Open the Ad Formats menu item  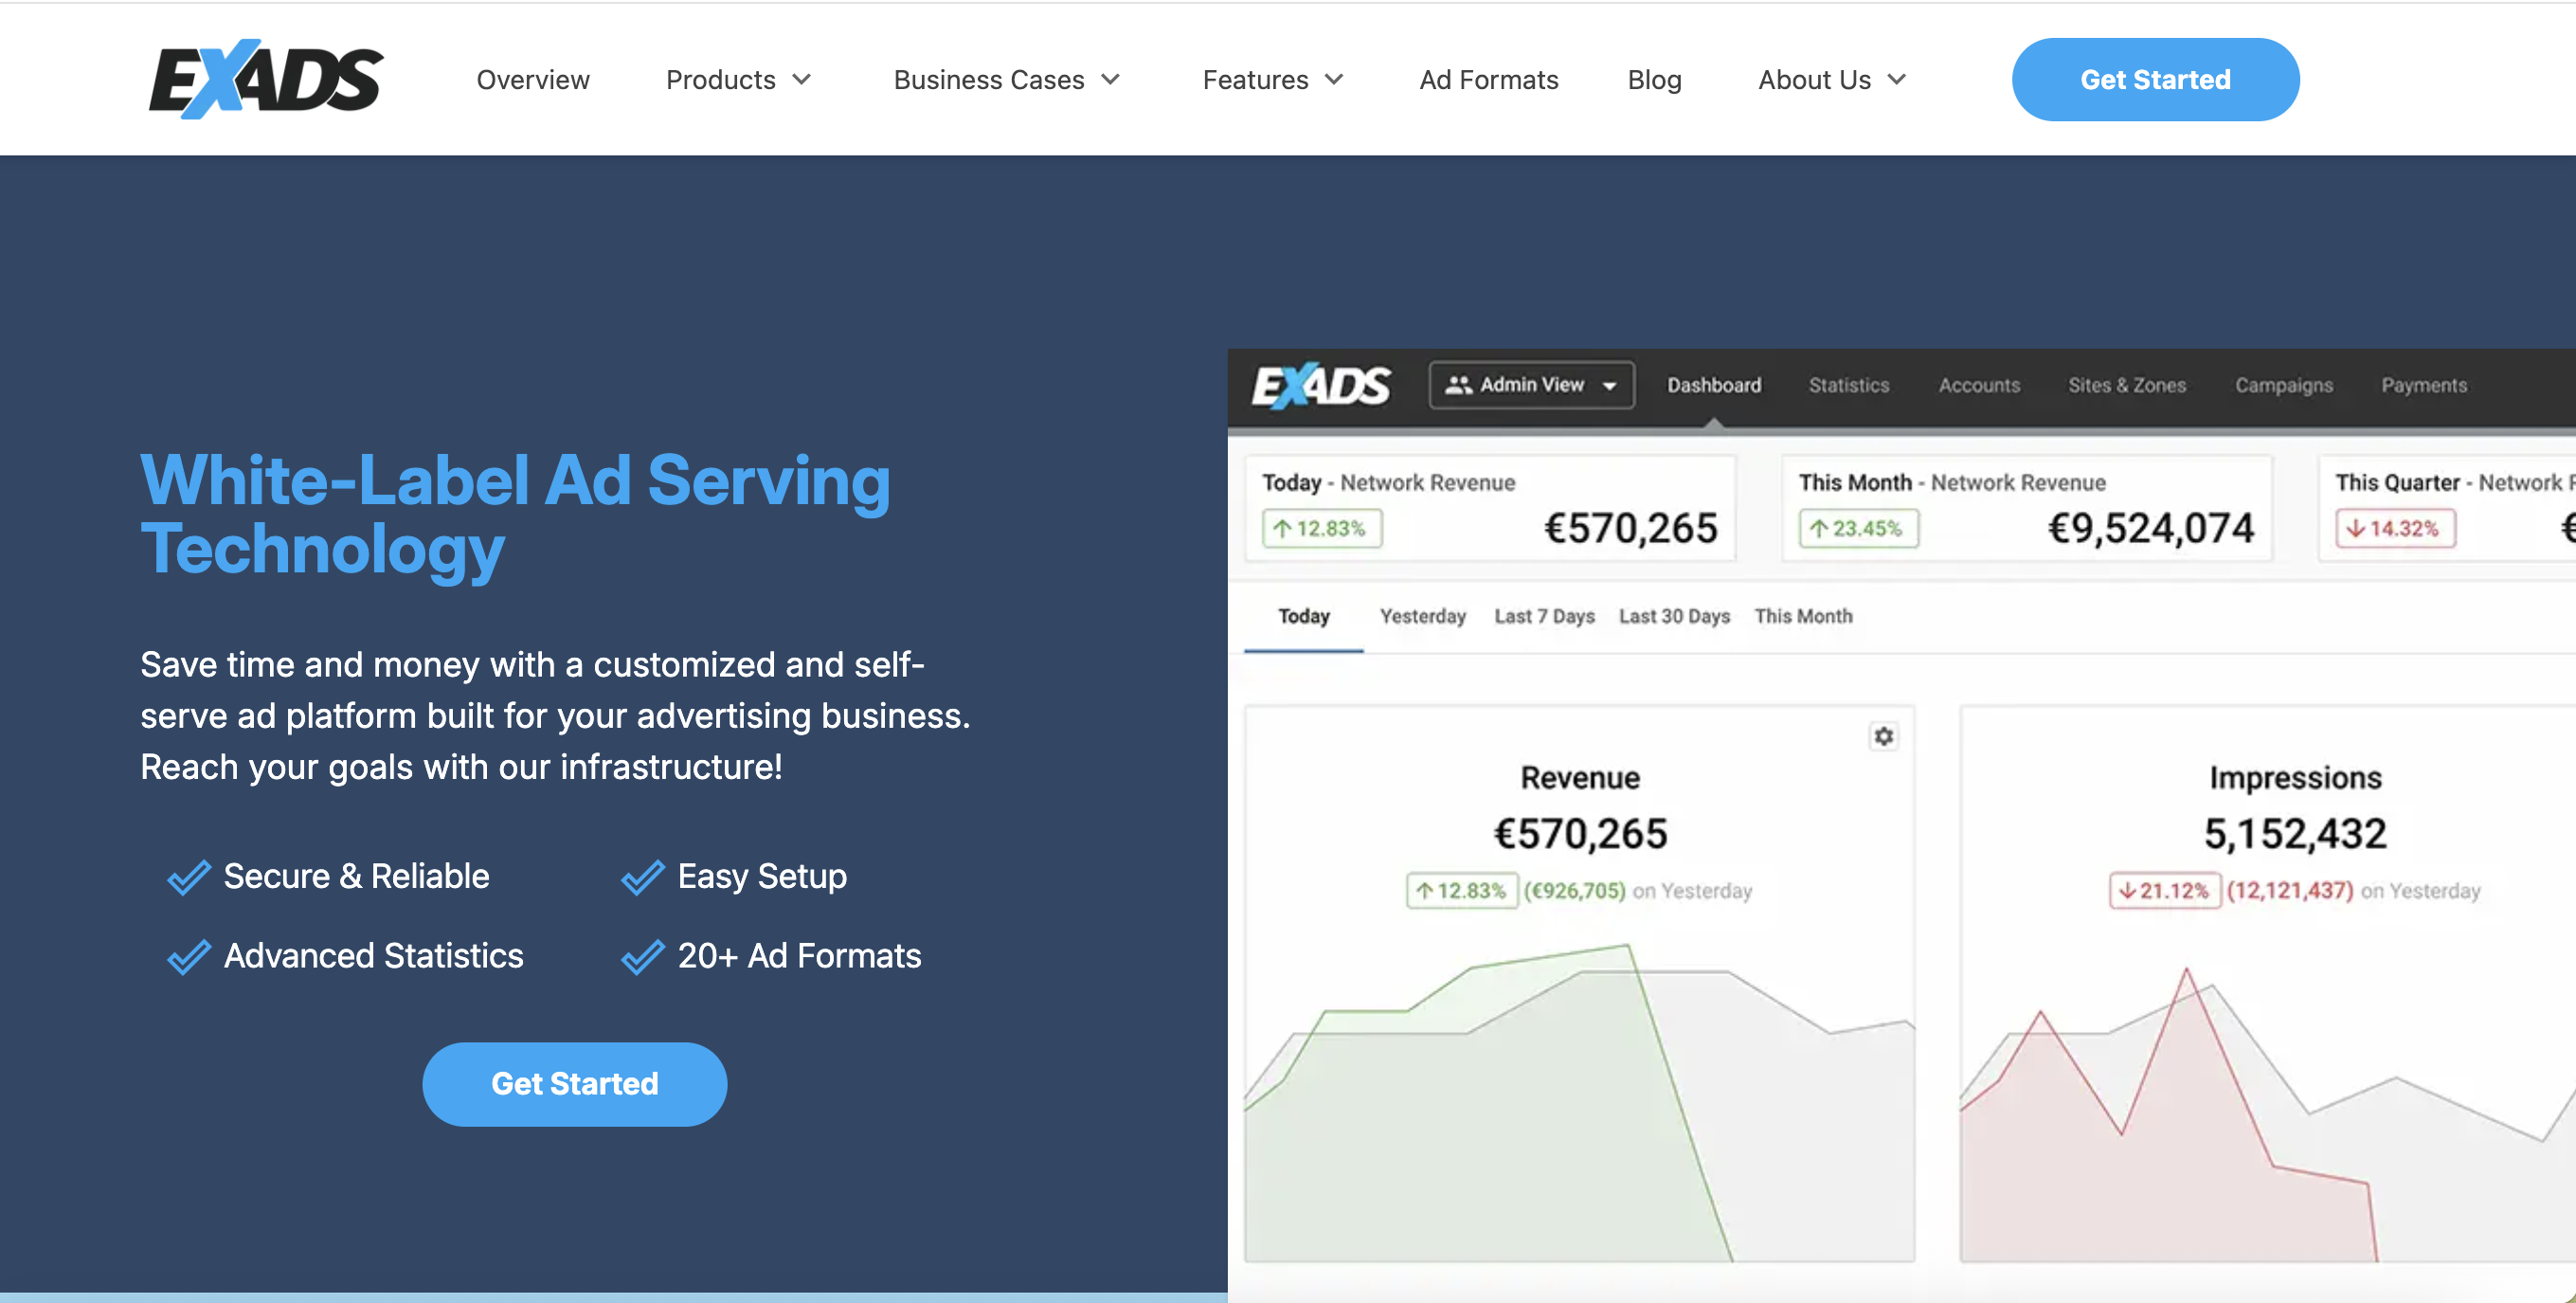(1488, 80)
